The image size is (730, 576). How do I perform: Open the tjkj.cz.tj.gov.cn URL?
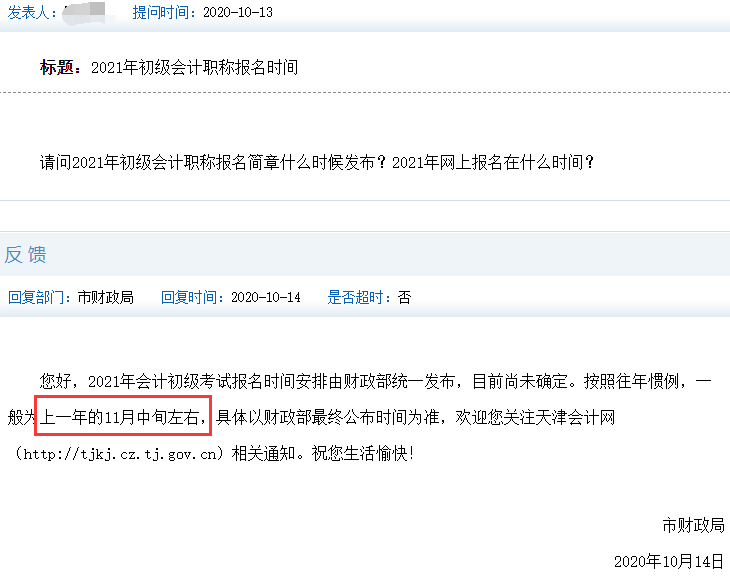tap(120, 453)
